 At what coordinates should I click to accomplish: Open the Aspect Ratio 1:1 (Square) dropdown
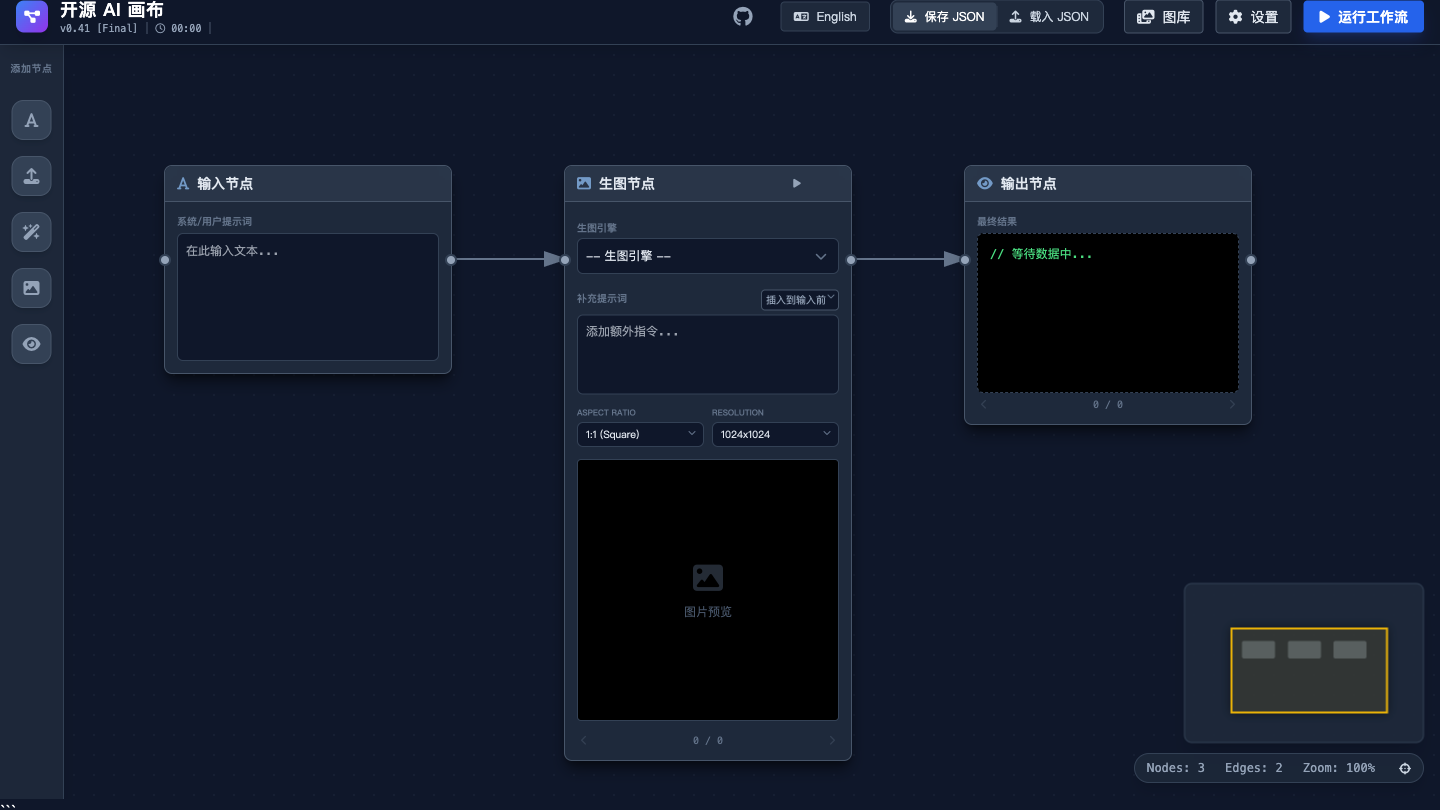click(640, 434)
